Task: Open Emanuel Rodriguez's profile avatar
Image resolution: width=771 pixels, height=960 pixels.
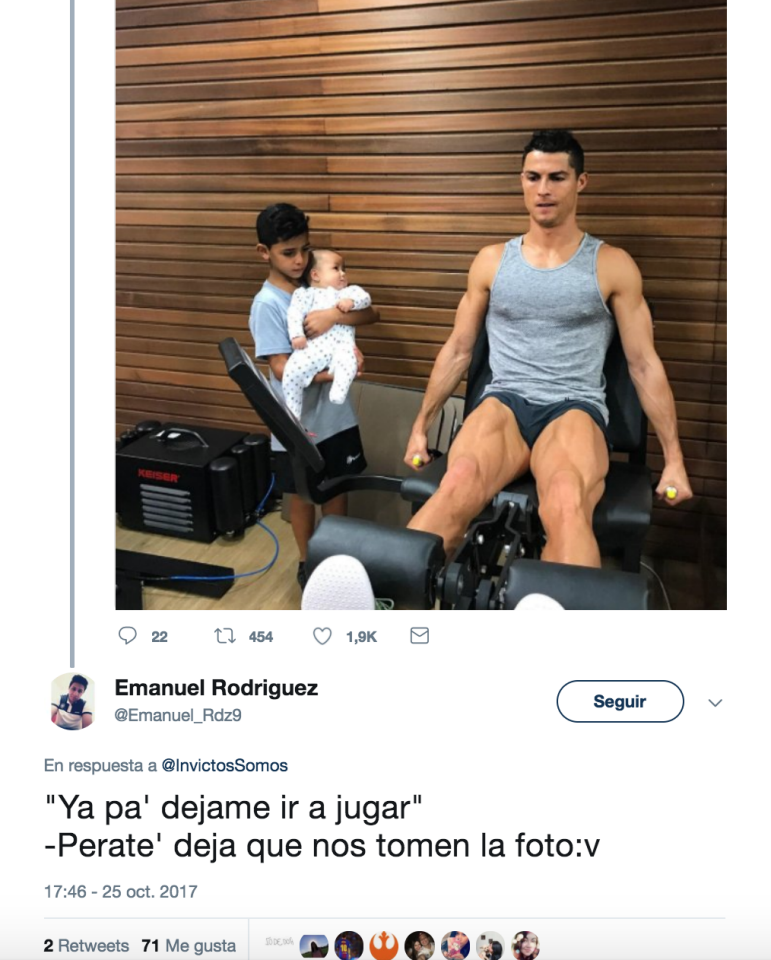Action: click(x=72, y=701)
